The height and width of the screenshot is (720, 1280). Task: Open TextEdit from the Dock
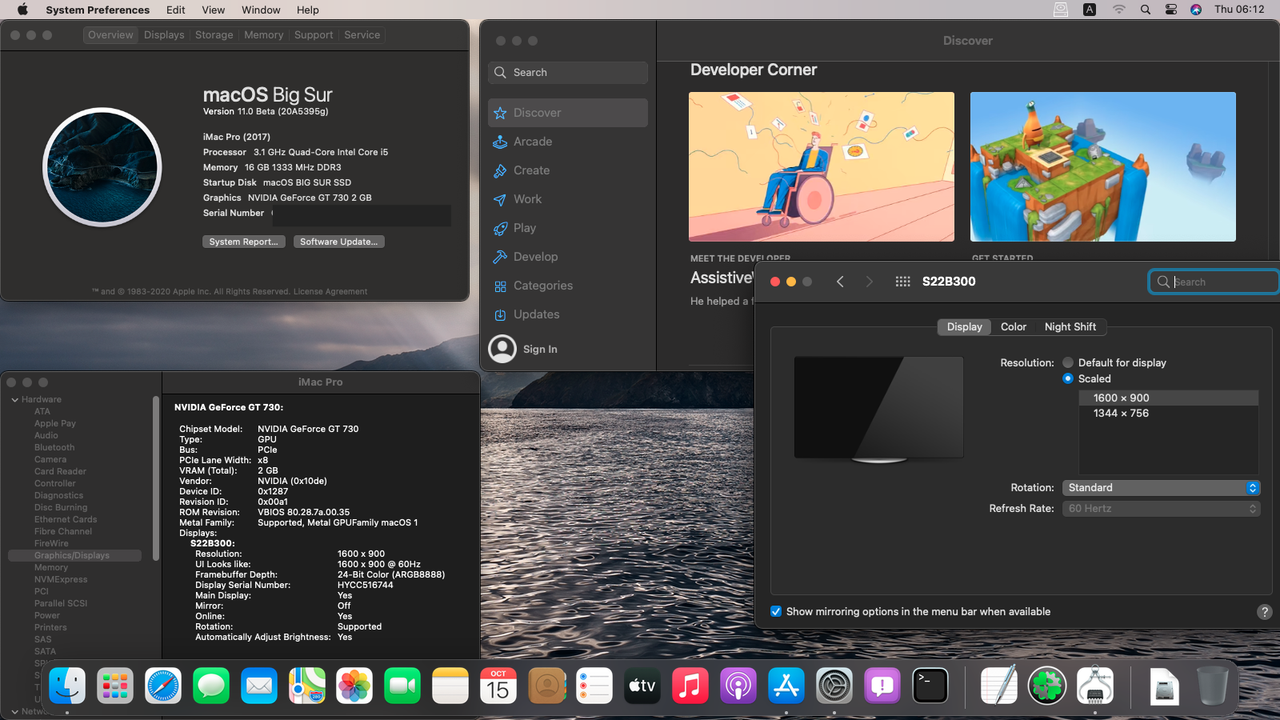tap(998, 686)
